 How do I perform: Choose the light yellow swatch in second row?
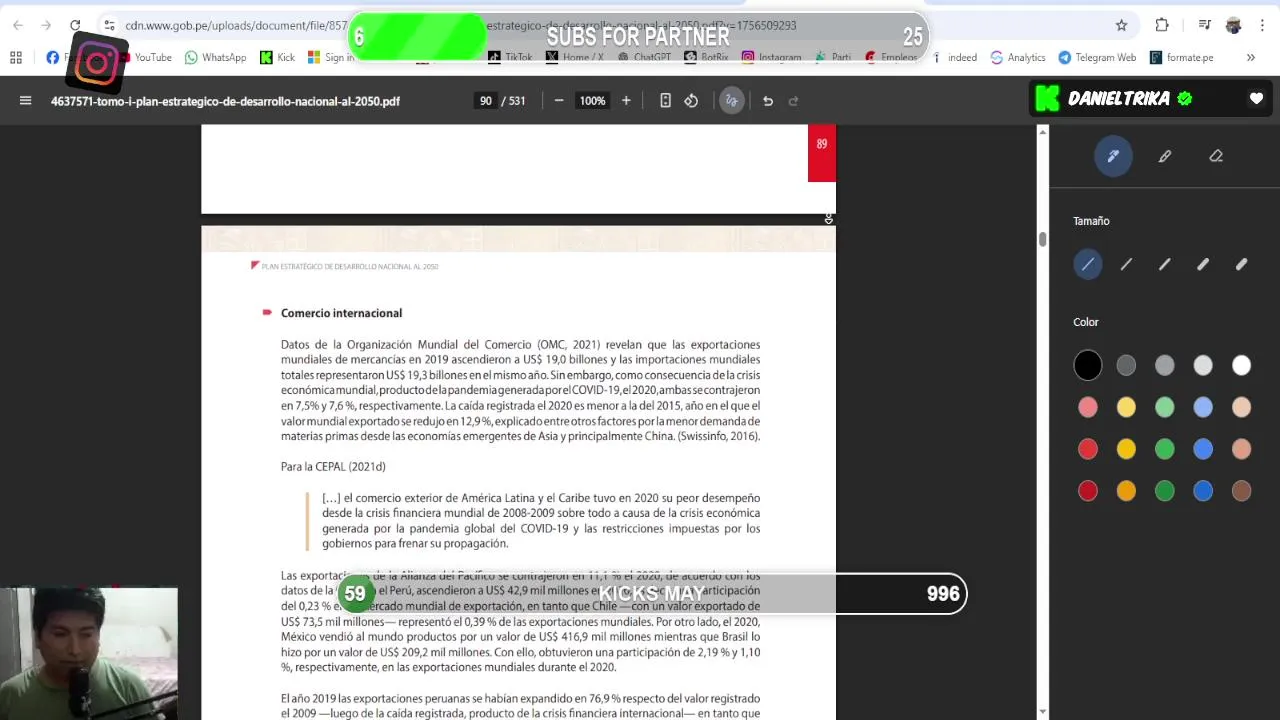click(1126, 407)
